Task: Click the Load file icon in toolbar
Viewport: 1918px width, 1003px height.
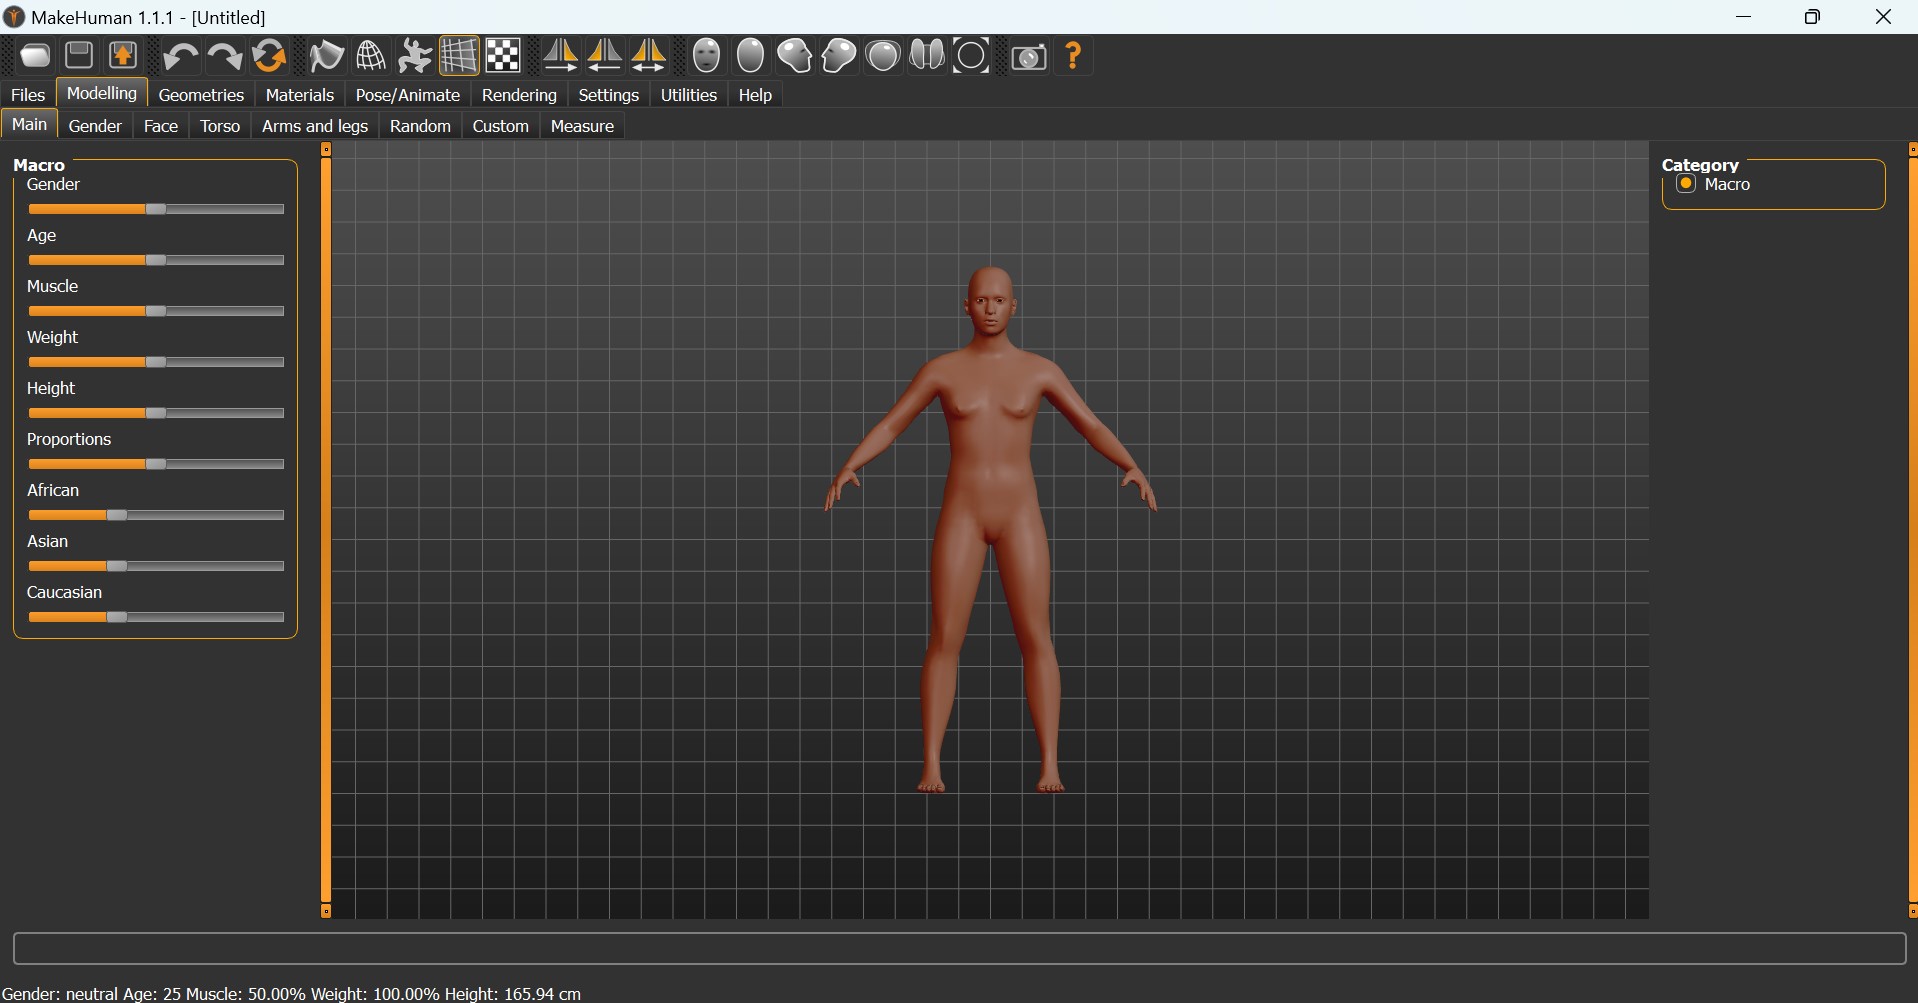Action: (x=35, y=56)
